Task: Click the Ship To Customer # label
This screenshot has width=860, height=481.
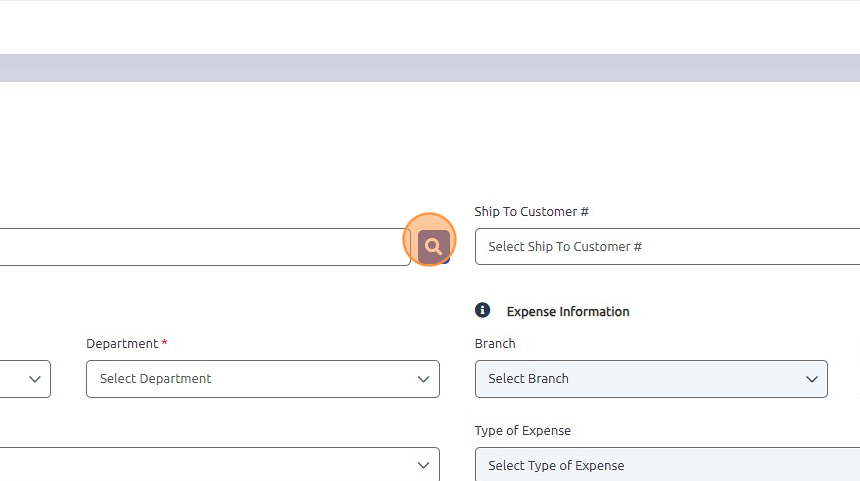Action: pos(531,212)
